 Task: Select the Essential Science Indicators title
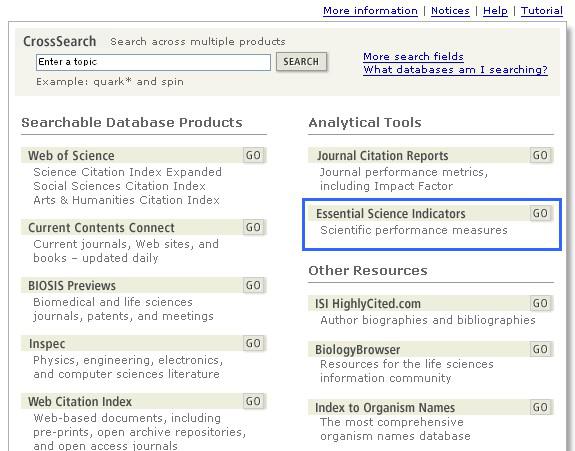pos(391,213)
